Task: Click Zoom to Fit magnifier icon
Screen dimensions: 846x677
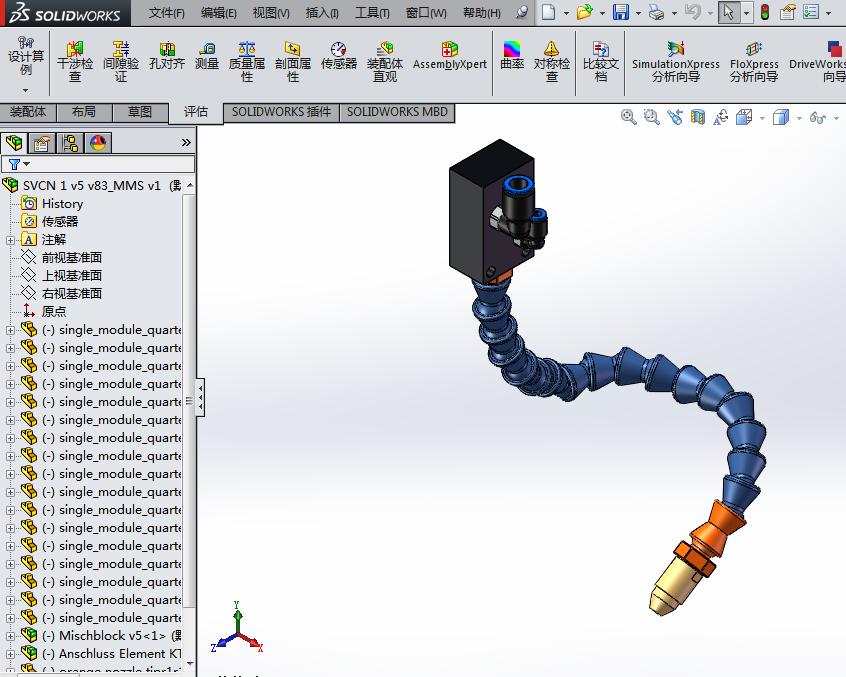Action: tap(629, 117)
